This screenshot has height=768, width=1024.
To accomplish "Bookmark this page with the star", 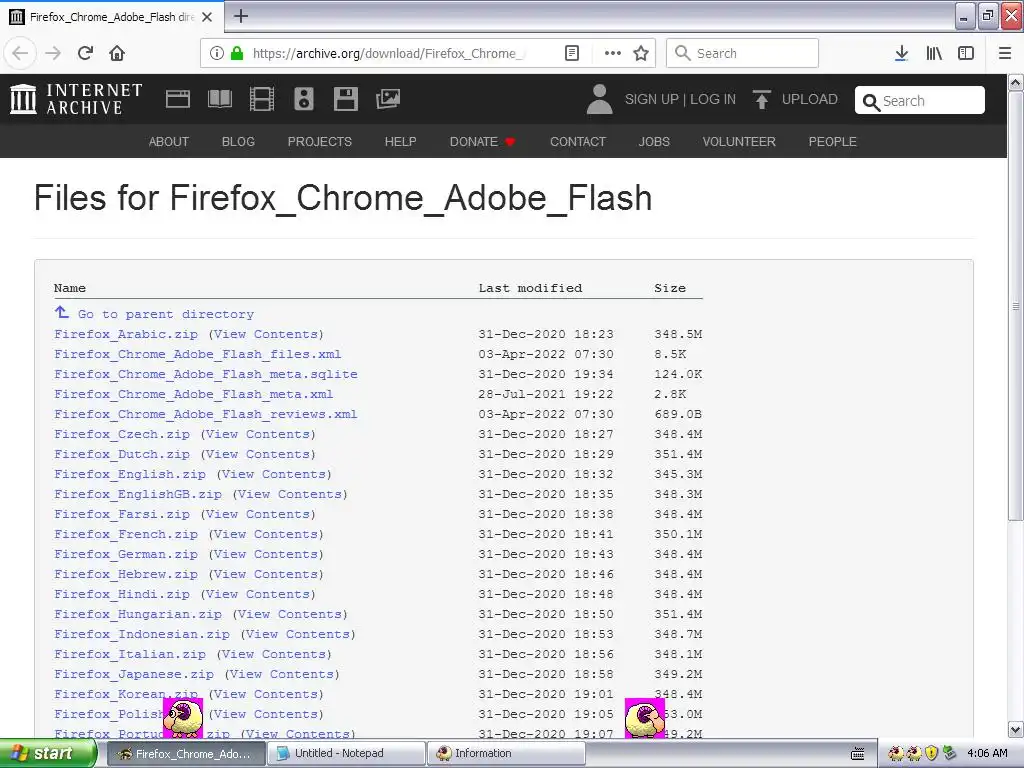I will pyautogui.click(x=641, y=54).
